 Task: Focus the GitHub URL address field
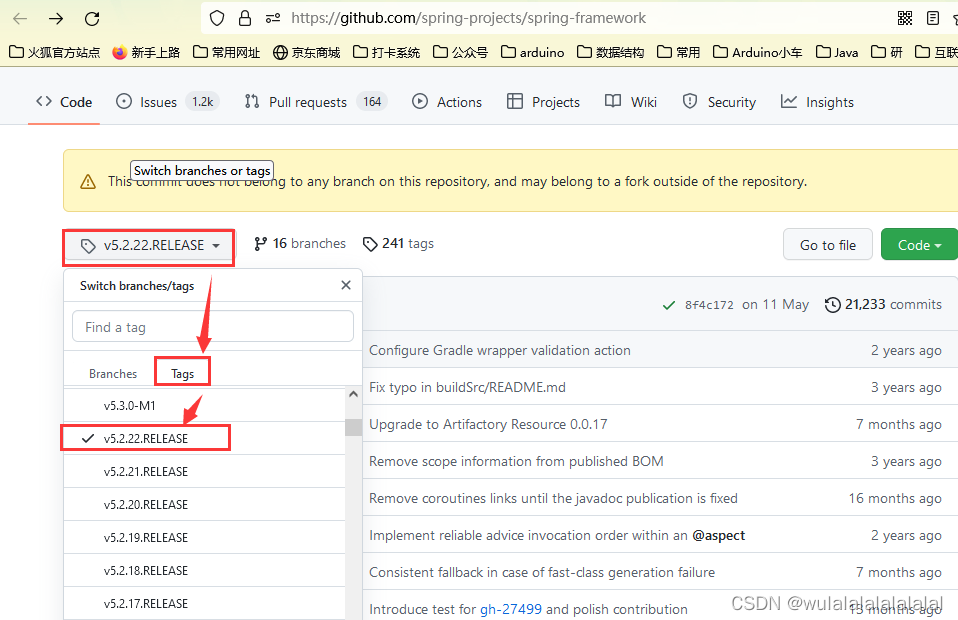point(468,18)
